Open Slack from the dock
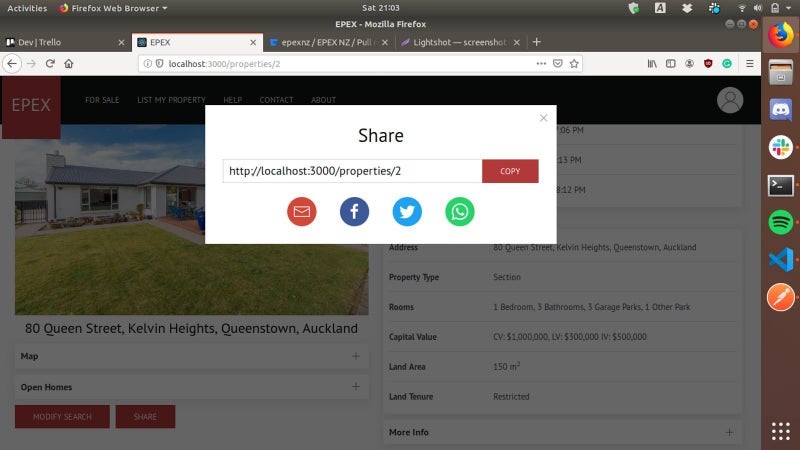The height and width of the screenshot is (450, 800). pyautogui.click(x=781, y=147)
